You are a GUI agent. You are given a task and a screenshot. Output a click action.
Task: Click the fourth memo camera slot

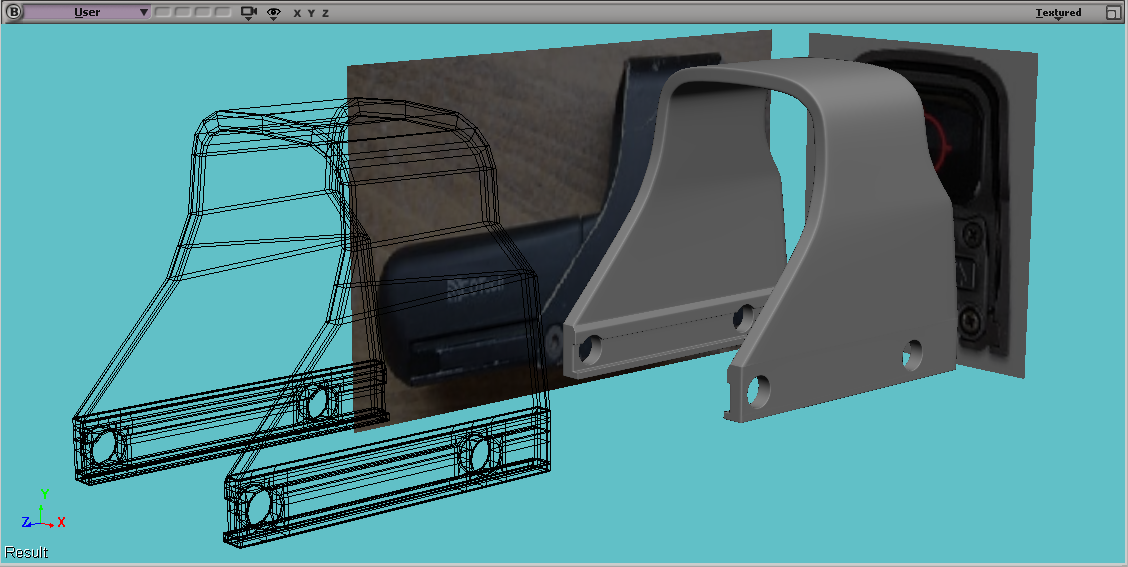pos(223,12)
